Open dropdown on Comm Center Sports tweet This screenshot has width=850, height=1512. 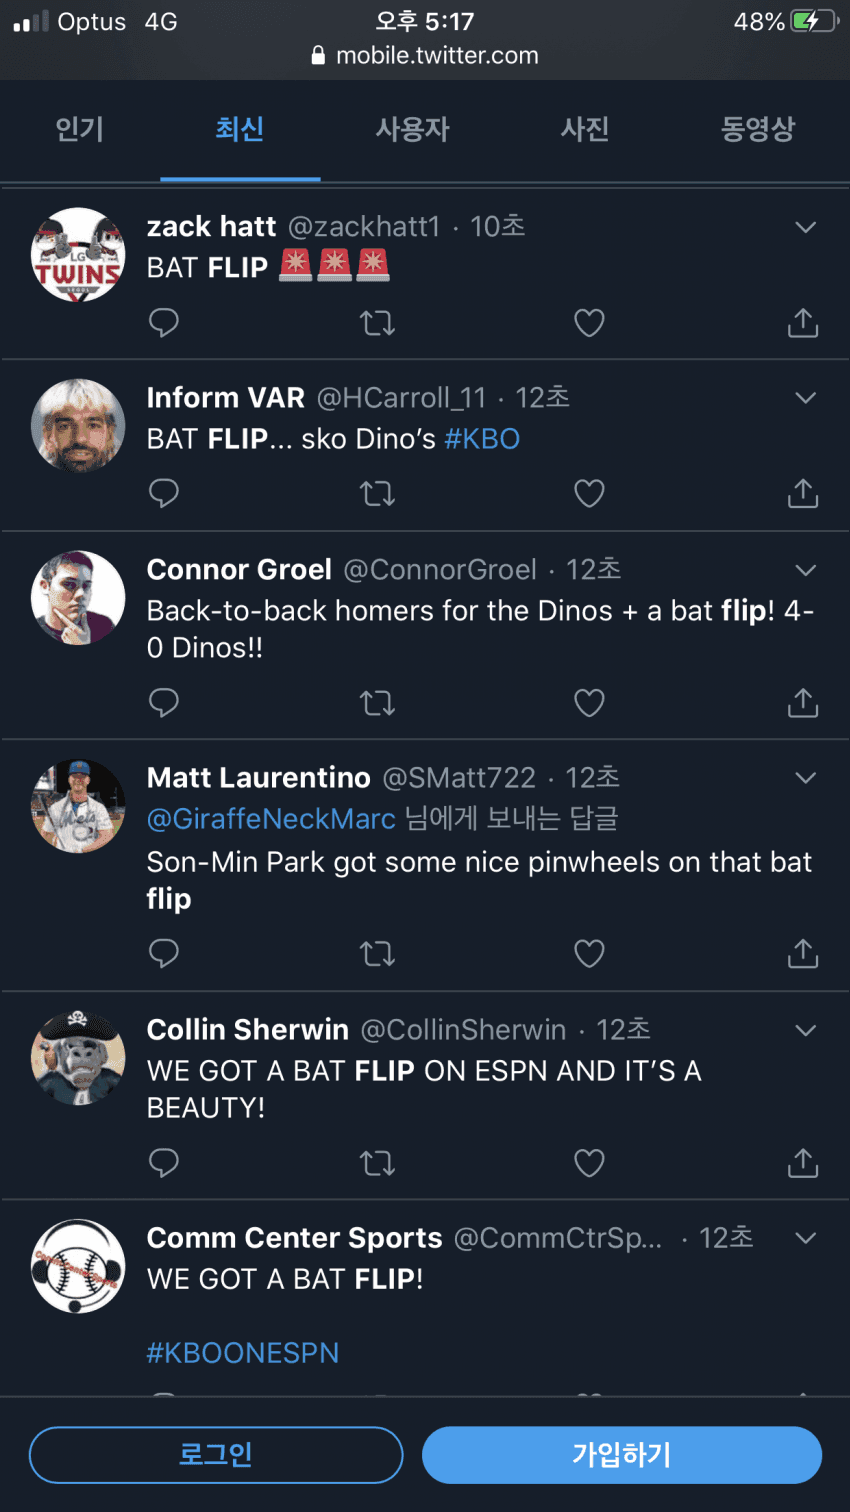click(805, 1238)
